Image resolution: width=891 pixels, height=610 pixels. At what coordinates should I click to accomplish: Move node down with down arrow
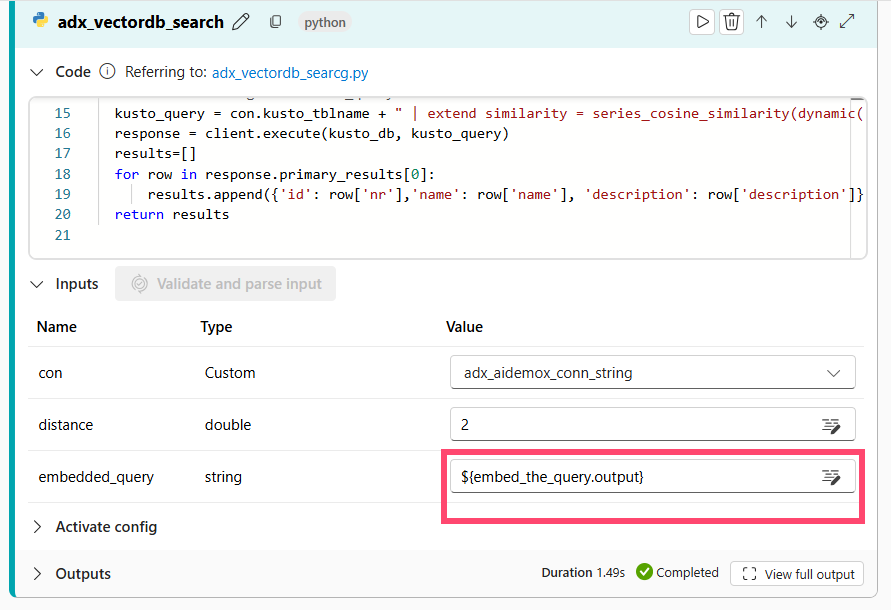[x=791, y=22]
